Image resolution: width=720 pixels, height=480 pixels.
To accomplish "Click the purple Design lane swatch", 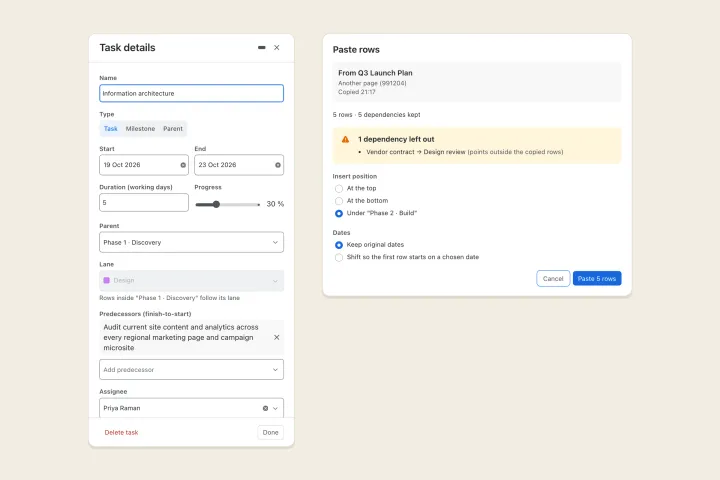I will pyautogui.click(x=107, y=280).
